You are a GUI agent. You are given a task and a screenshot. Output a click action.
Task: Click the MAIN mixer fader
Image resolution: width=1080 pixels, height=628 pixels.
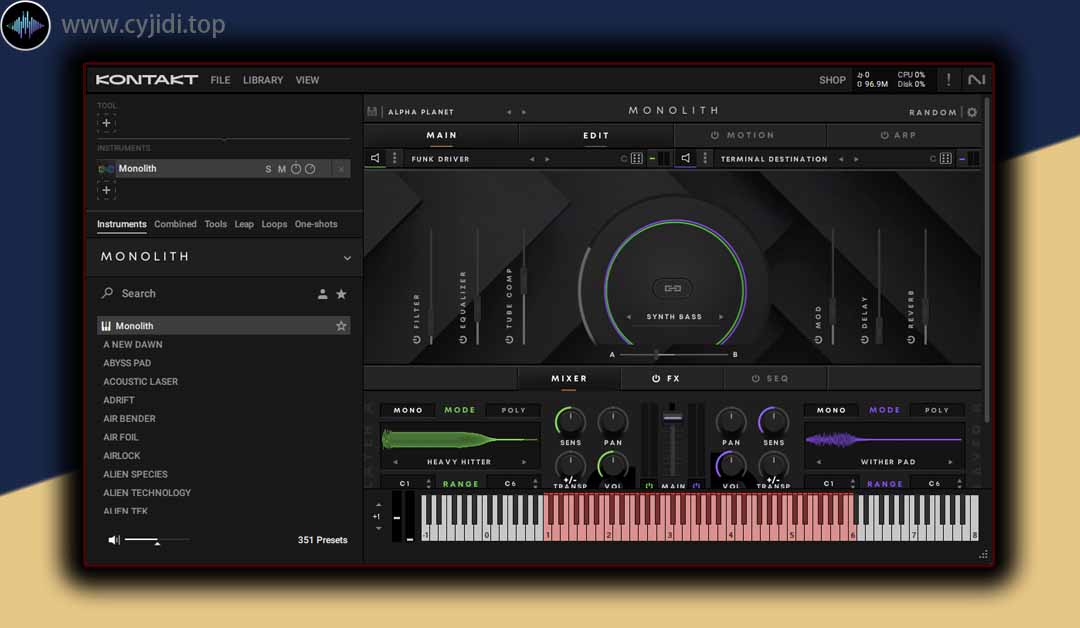[672, 416]
